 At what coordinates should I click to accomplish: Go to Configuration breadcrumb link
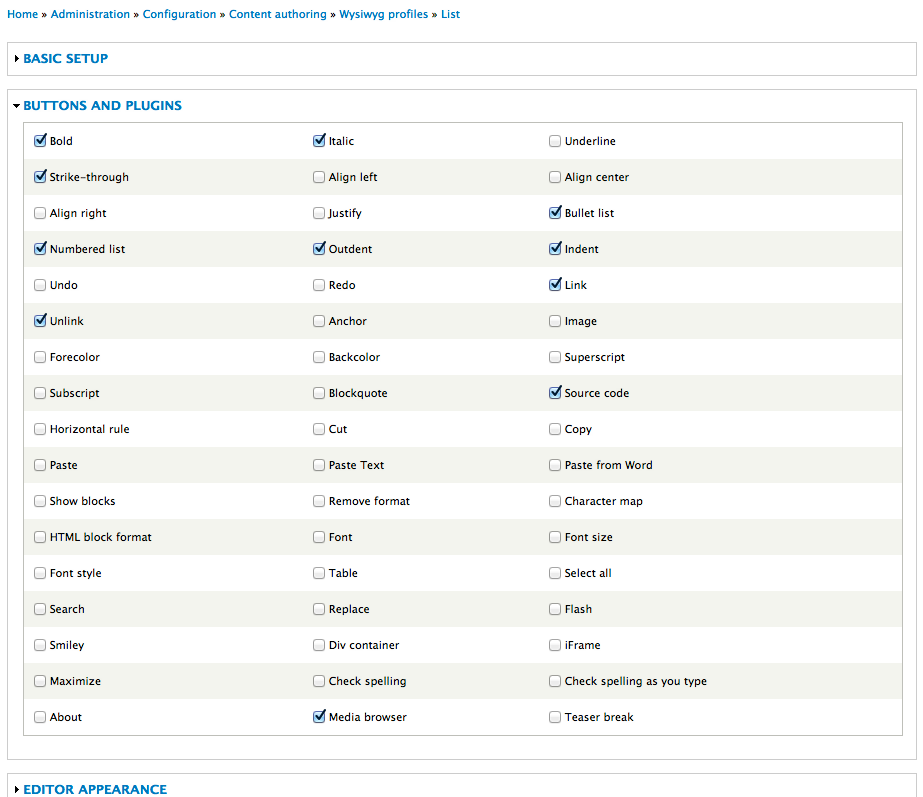tap(179, 14)
